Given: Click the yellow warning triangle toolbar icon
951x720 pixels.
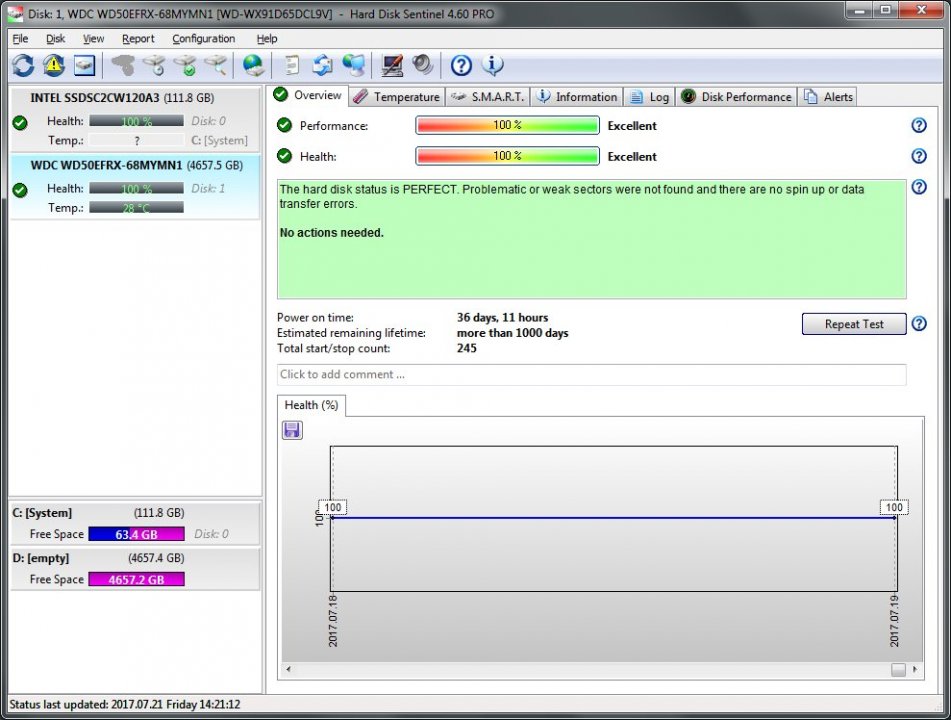Looking at the screenshot, I should (x=53, y=65).
